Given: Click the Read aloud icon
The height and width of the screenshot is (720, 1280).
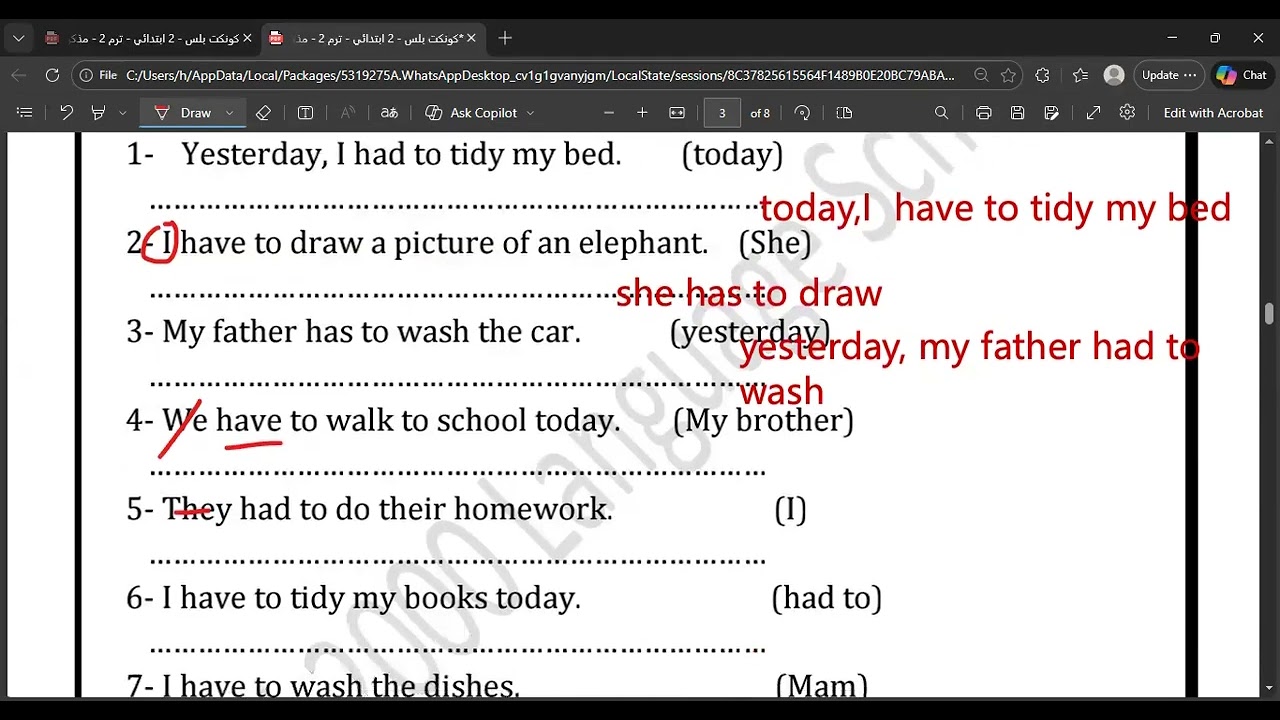Looking at the screenshot, I should (x=347, y=113).
